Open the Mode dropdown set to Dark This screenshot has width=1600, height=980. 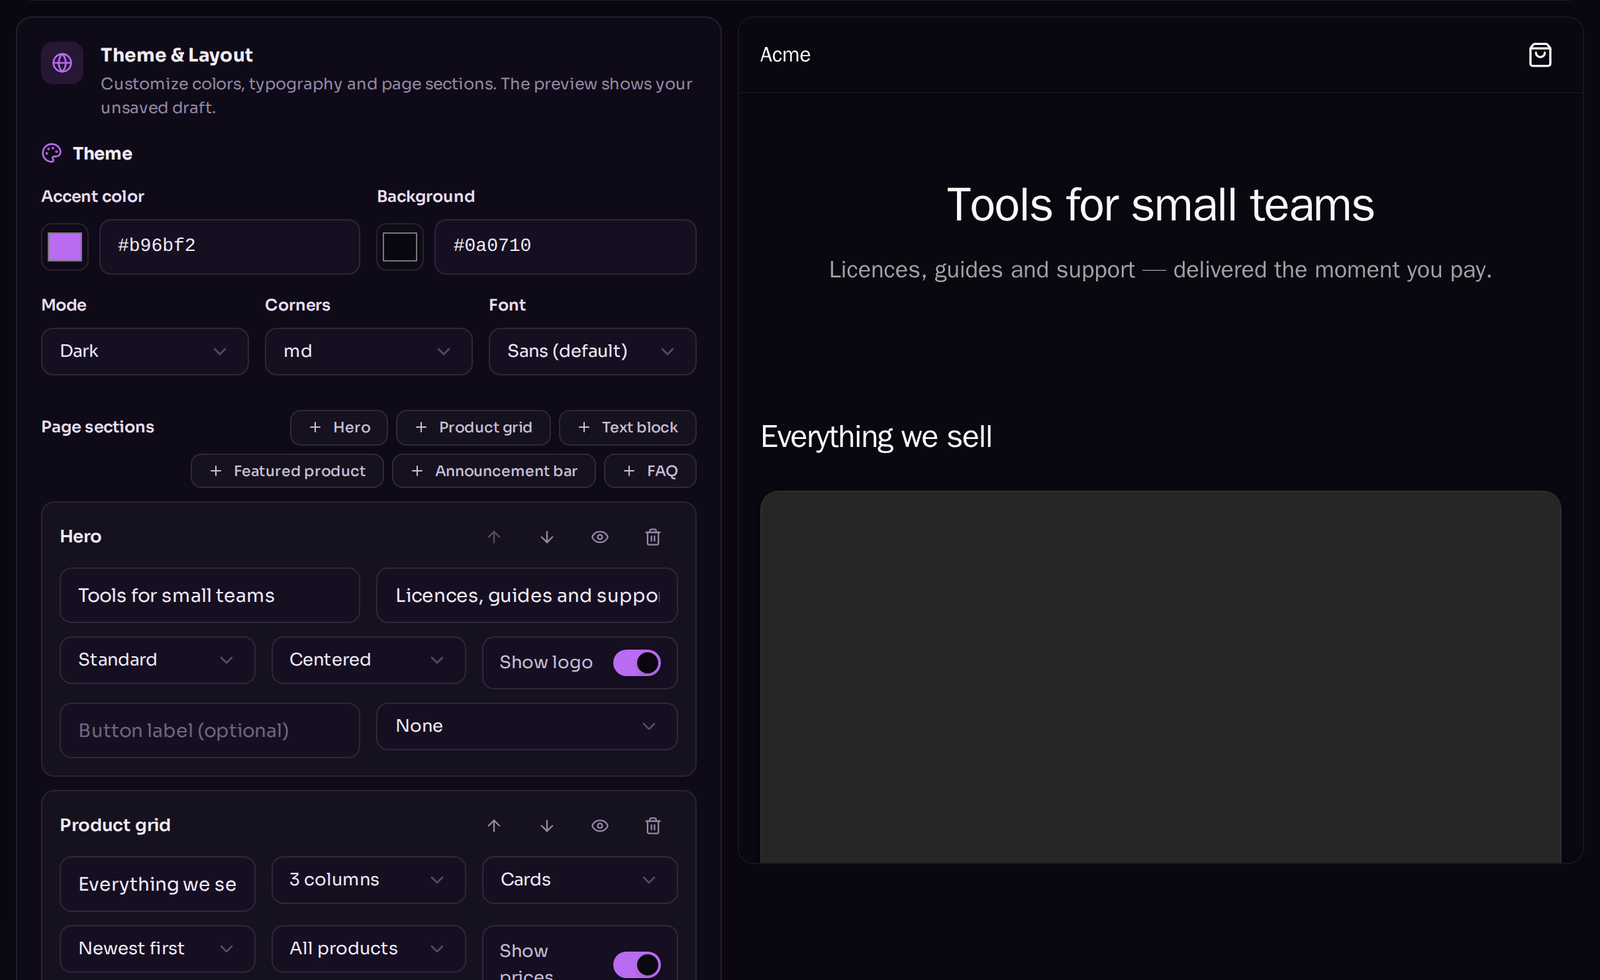[x=145, y=352]
